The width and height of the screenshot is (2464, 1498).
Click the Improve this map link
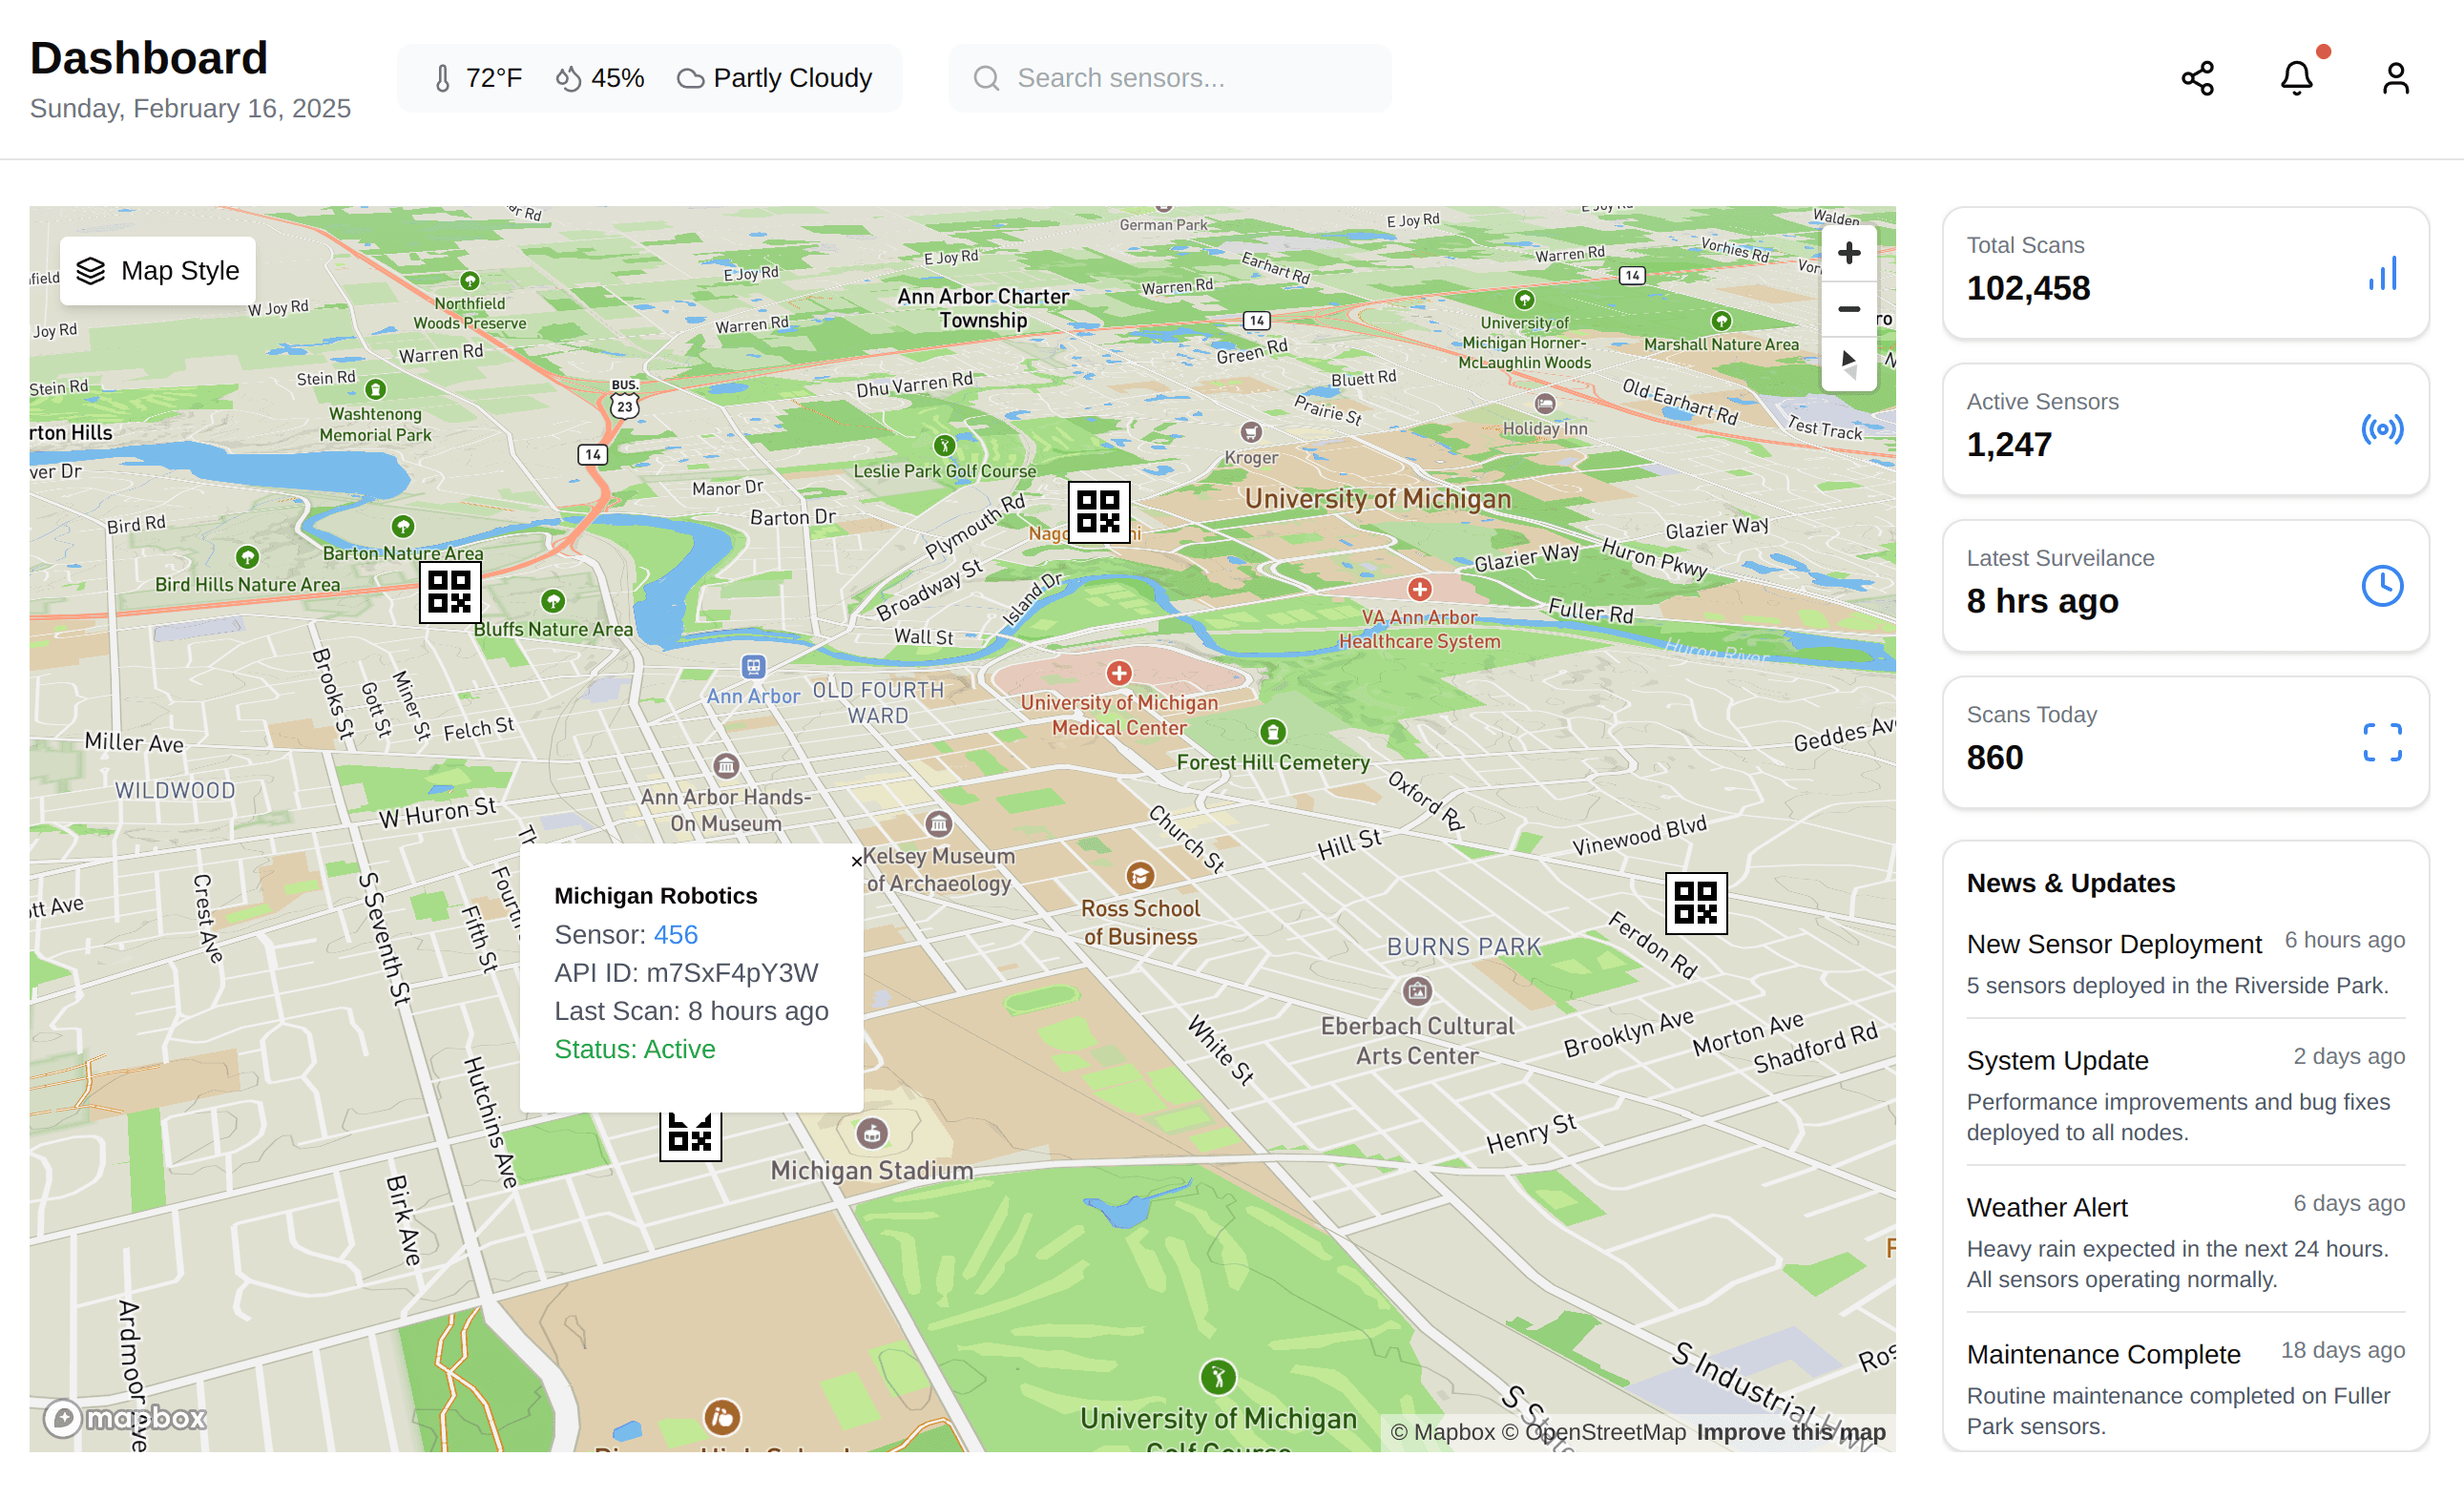tap(1791, 1432)
